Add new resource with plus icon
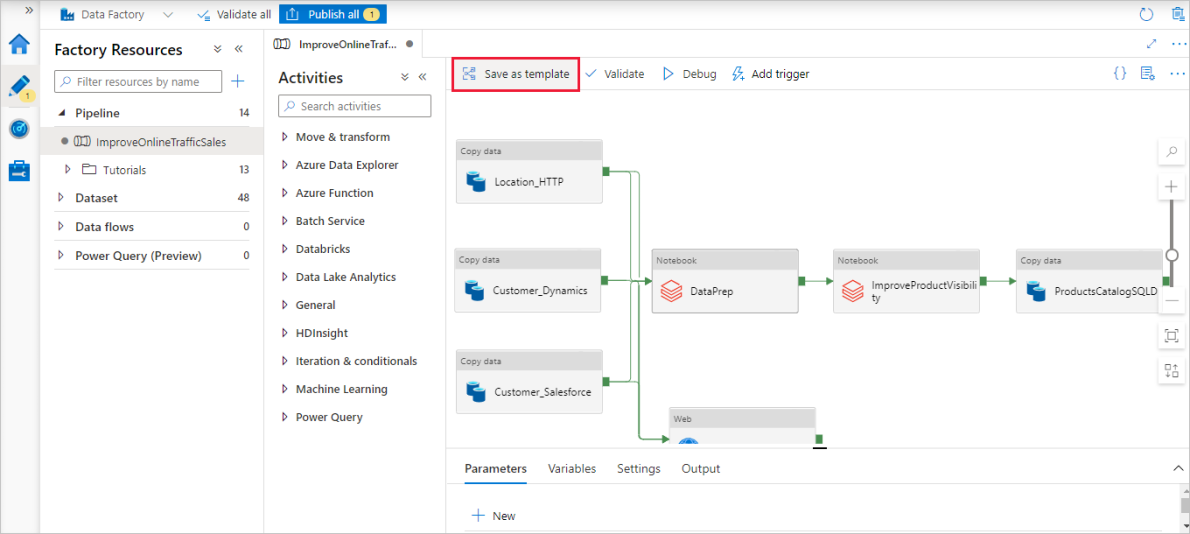The image size is (1190, 534). [238, 81]
